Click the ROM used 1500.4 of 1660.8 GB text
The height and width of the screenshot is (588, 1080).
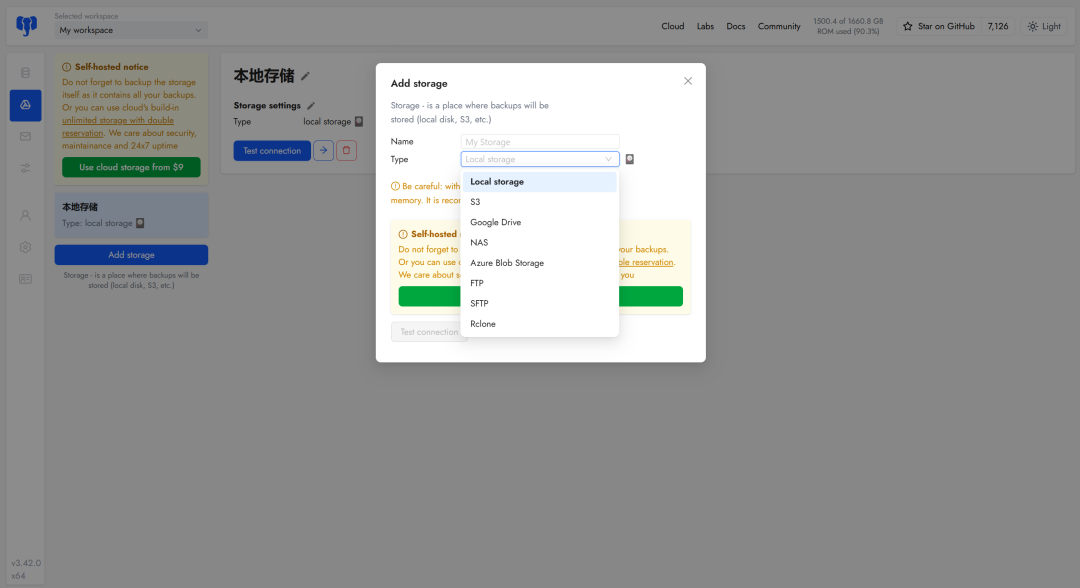(x=848, y=26)
